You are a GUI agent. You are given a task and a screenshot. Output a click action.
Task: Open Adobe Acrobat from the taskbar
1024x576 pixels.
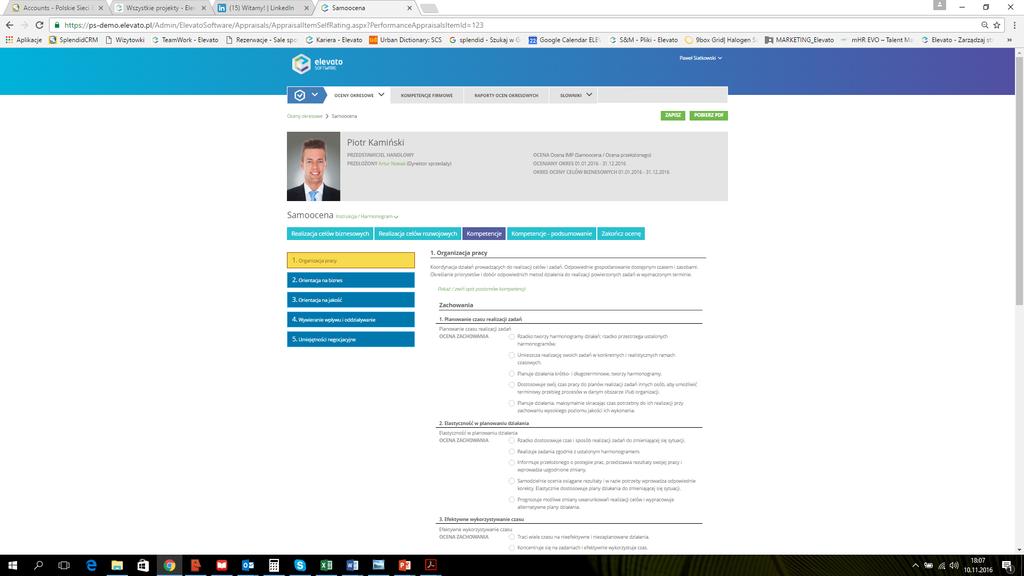[430, 565]
